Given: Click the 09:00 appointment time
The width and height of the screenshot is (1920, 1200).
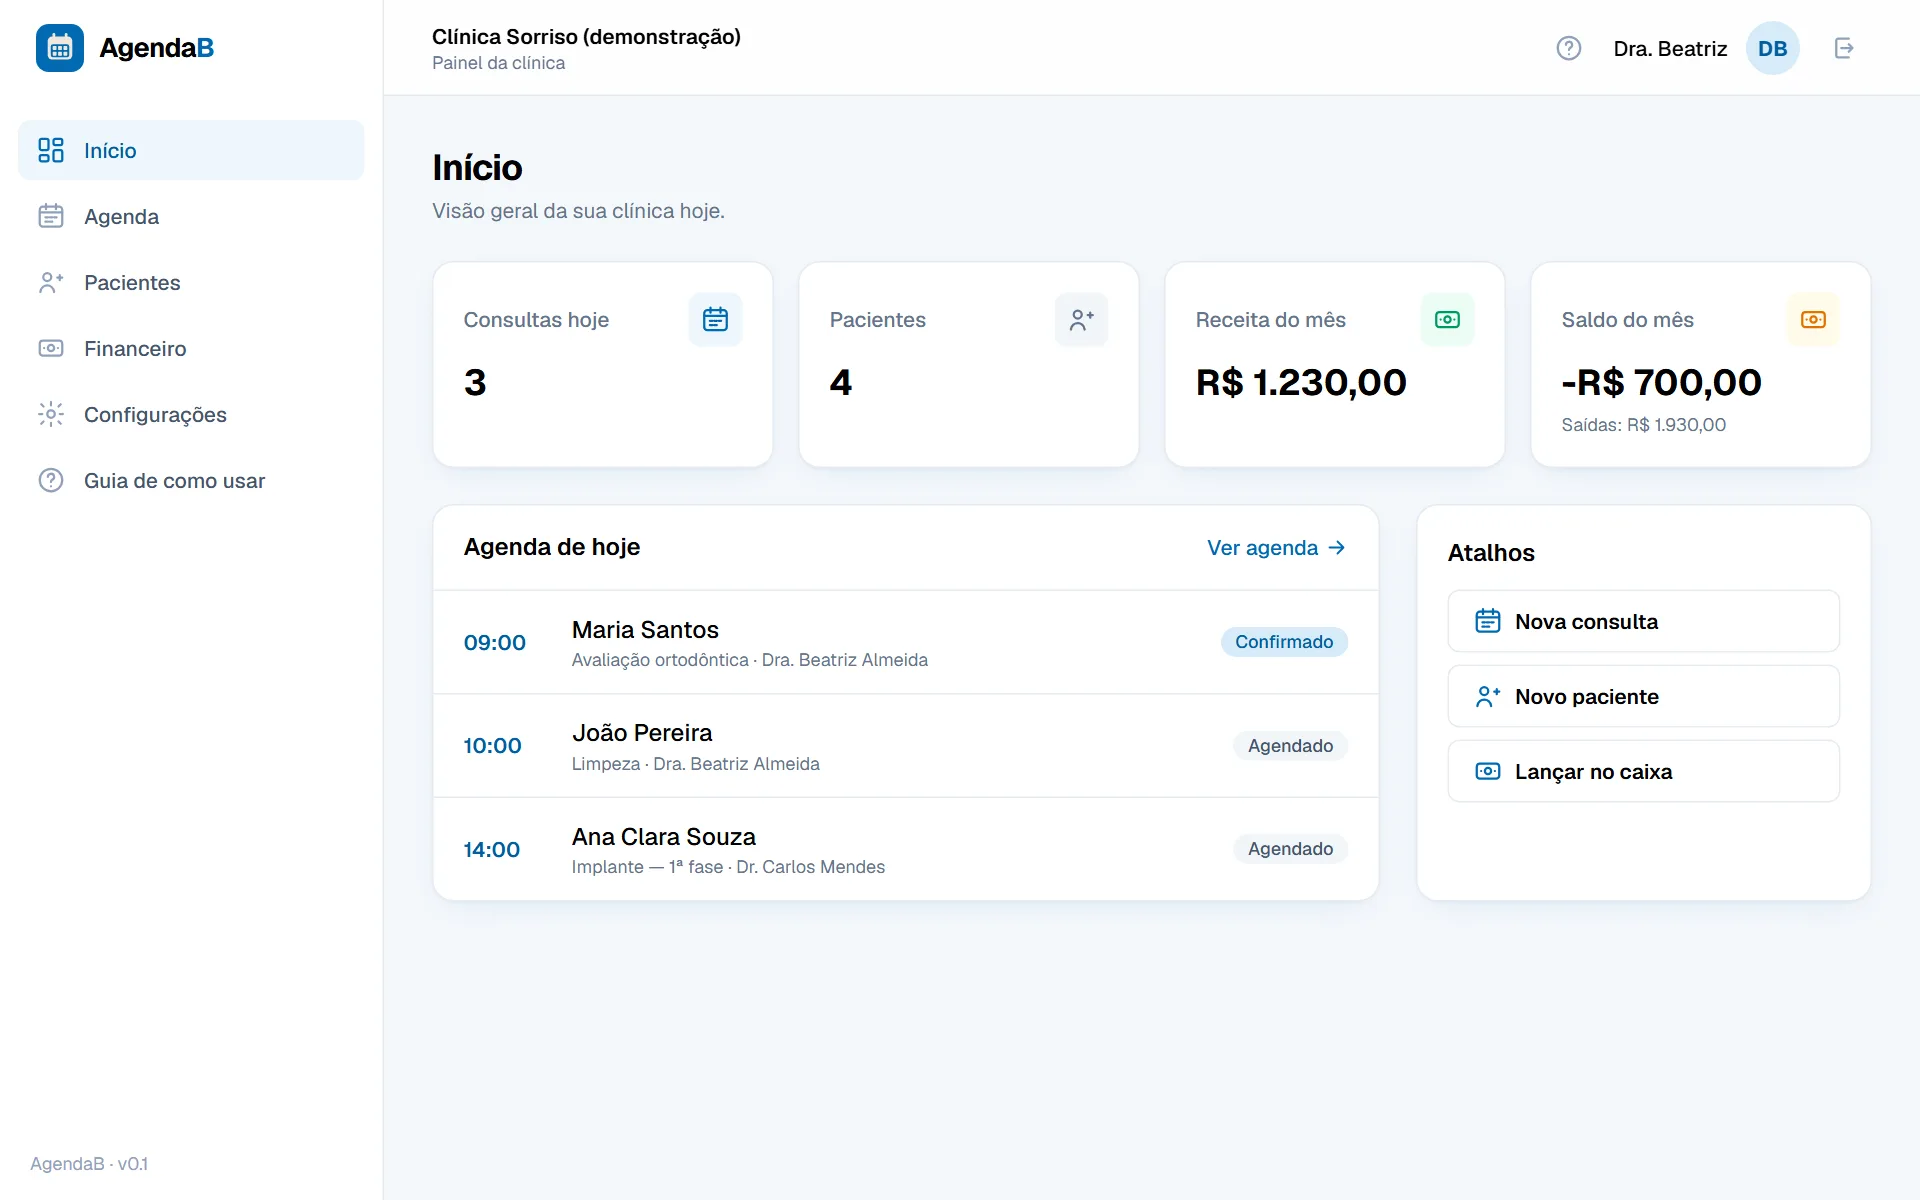Looking at the screenshot, I should tap(494, 643).
